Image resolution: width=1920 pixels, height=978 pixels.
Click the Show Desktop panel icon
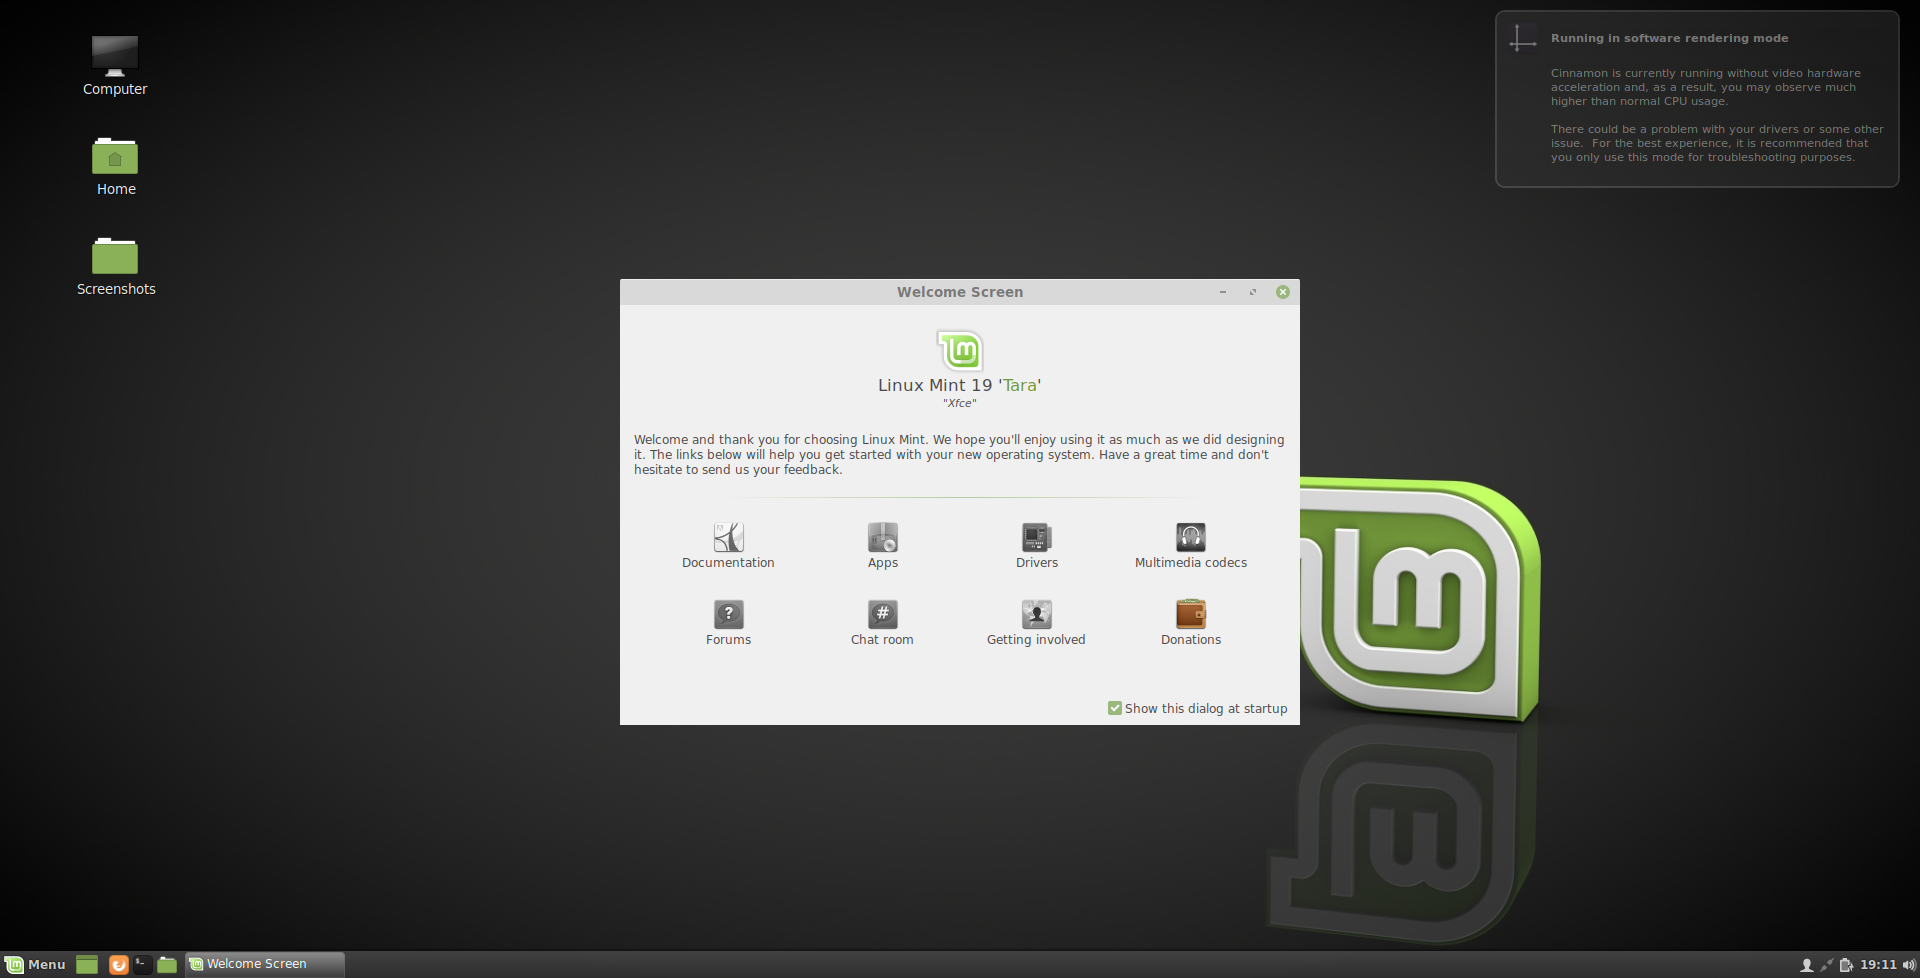[x=87, y=965]
